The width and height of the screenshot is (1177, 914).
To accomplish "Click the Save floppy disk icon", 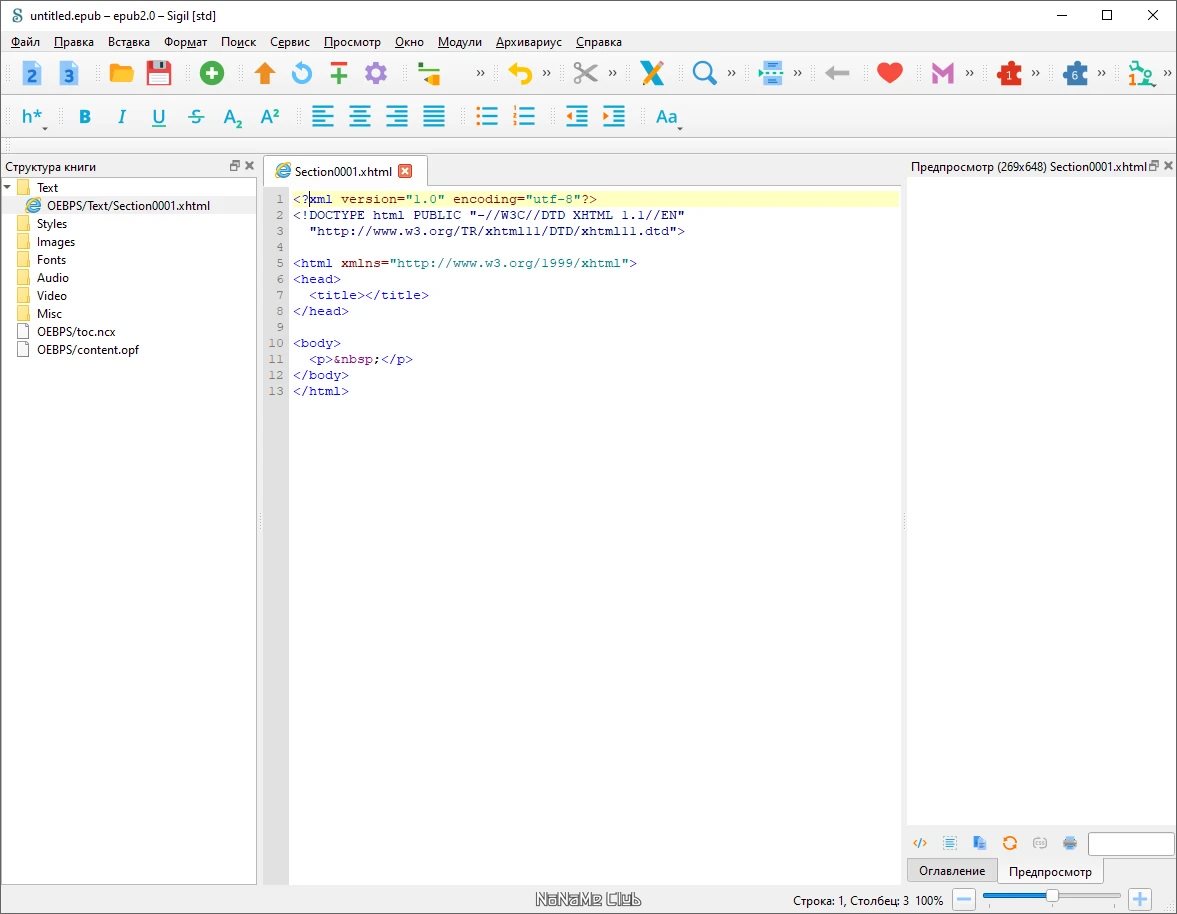I will 159,73.
